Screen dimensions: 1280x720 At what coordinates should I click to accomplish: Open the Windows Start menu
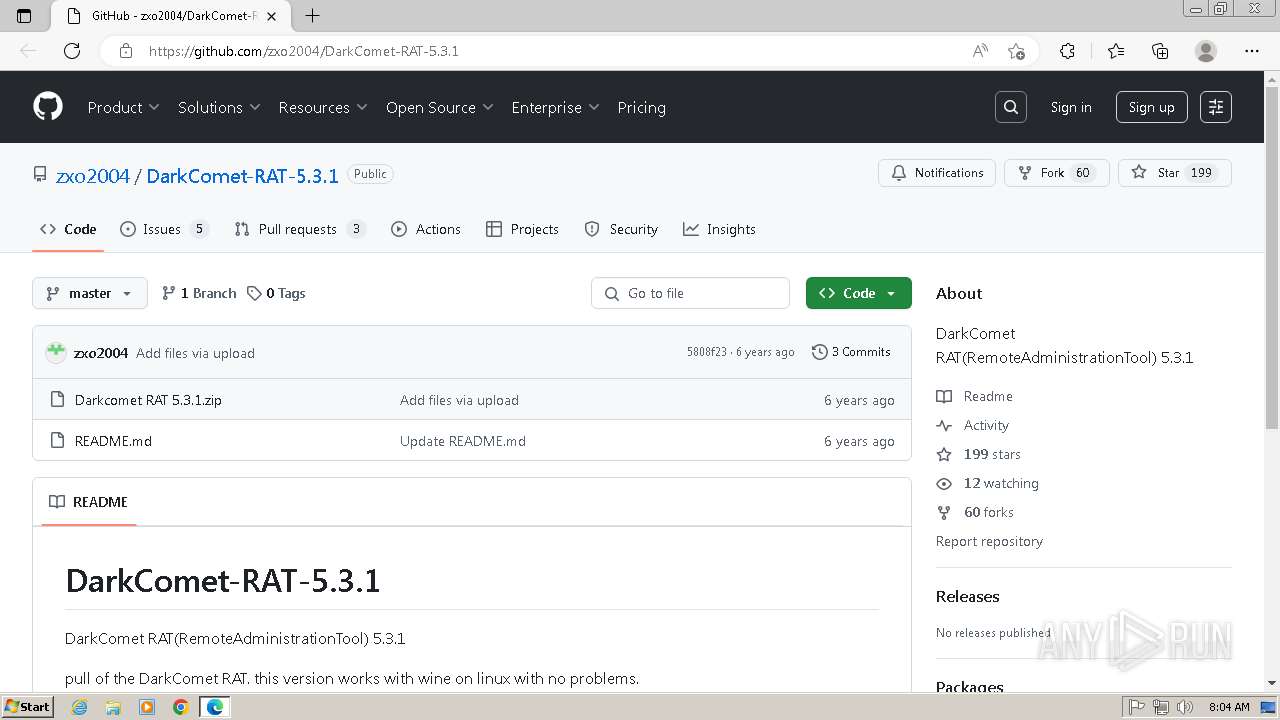click(28, 707)
